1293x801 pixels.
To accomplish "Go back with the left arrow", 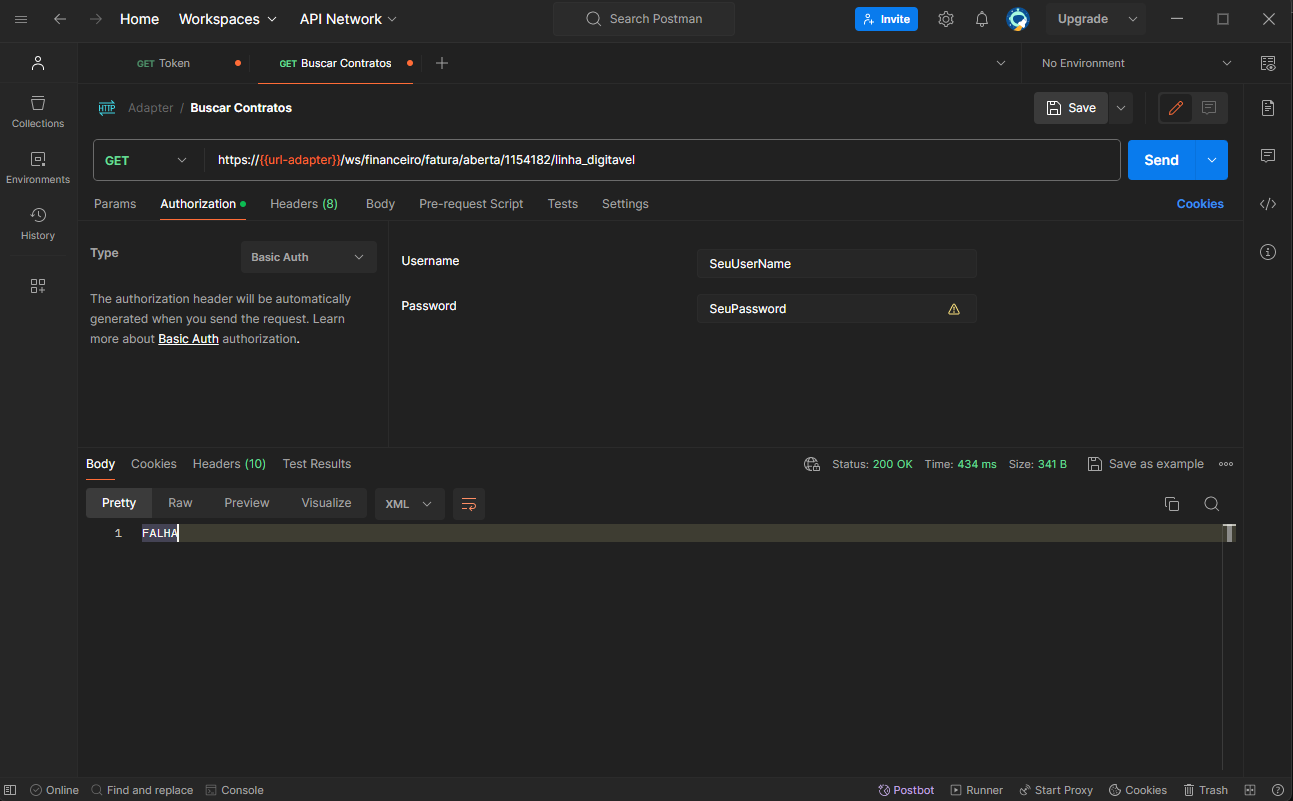I will pos(60,19).
